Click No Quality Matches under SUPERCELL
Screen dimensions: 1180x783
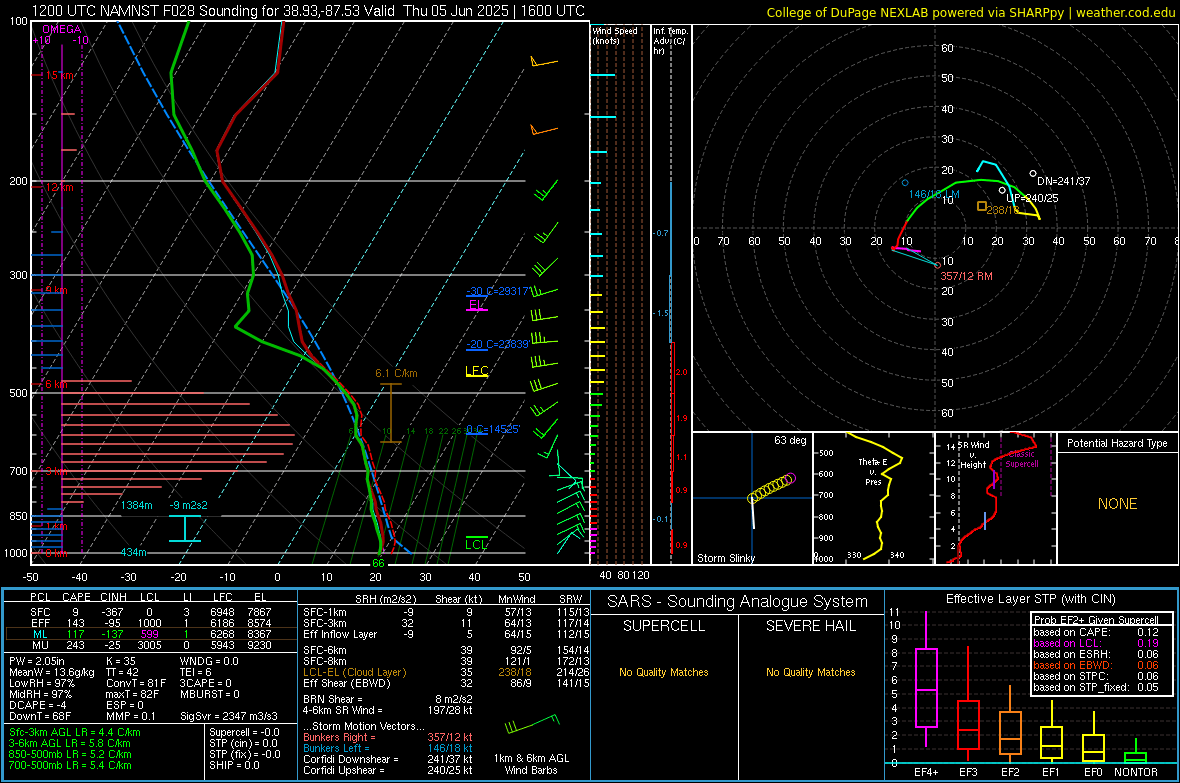[x=664, y=672]
